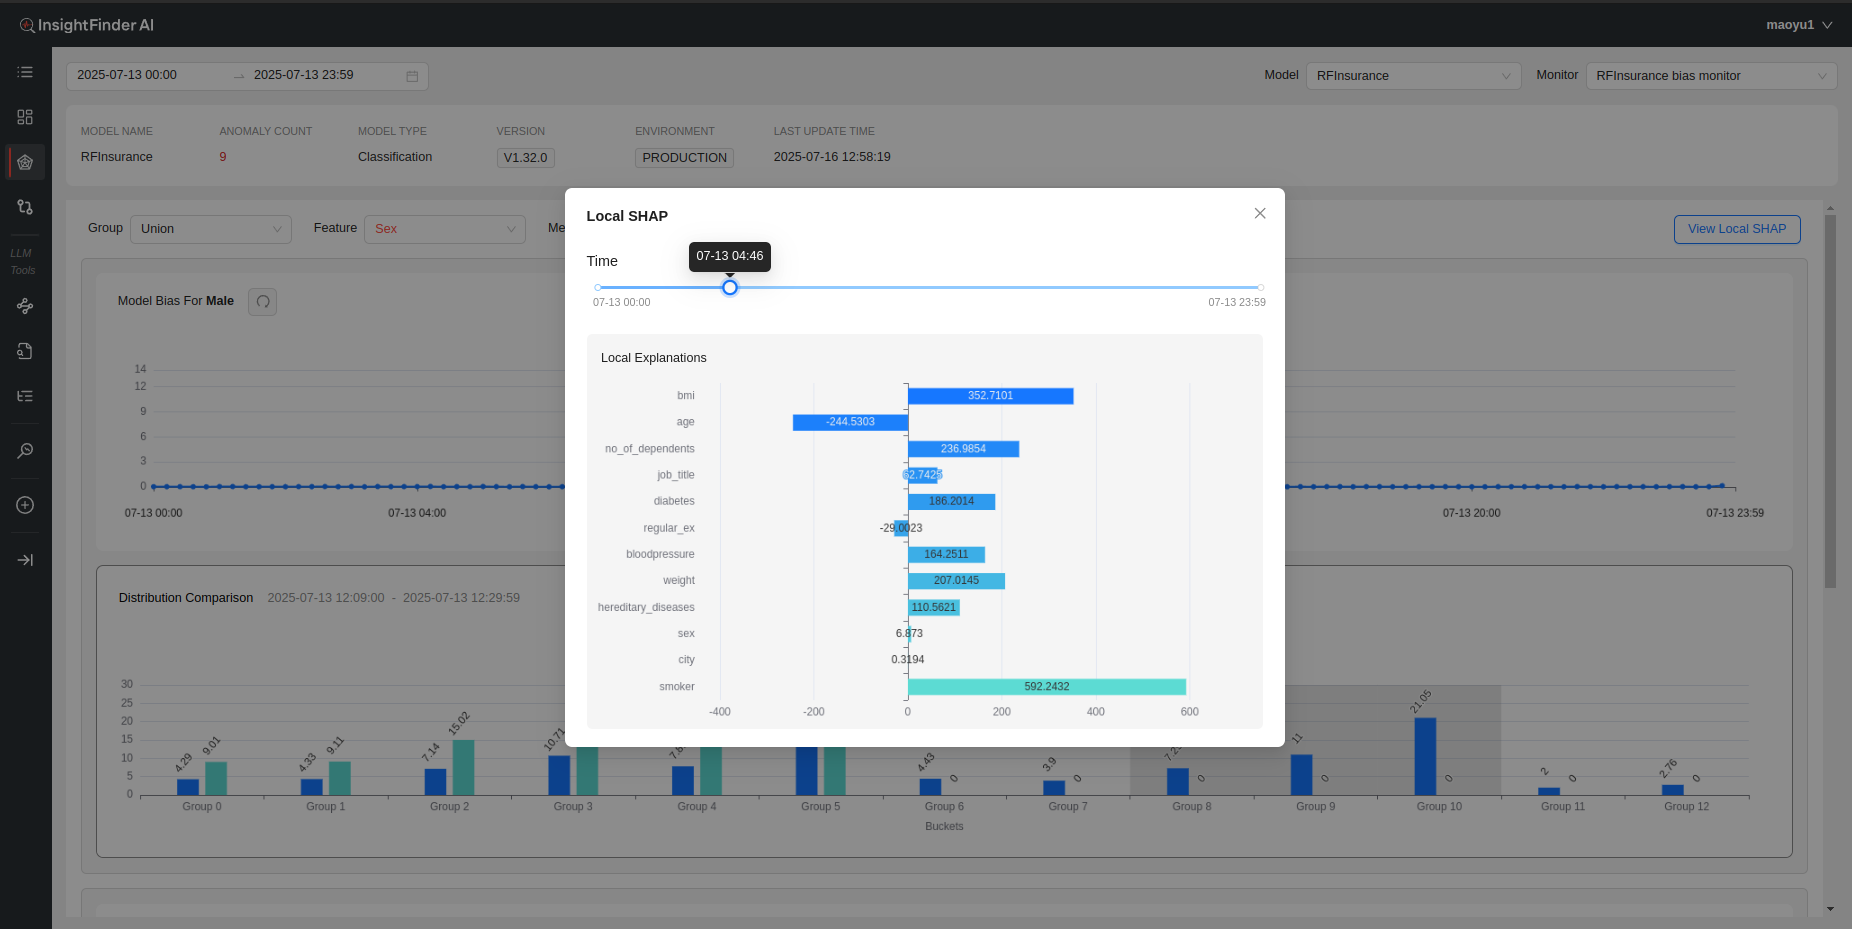Click the plus circle icon in sidebar

[x=25, y=505]
